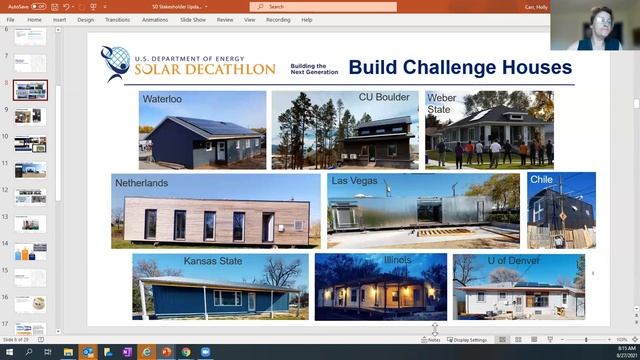
Task: Start Slide Show from status bar icon
Action: (550, 340)
